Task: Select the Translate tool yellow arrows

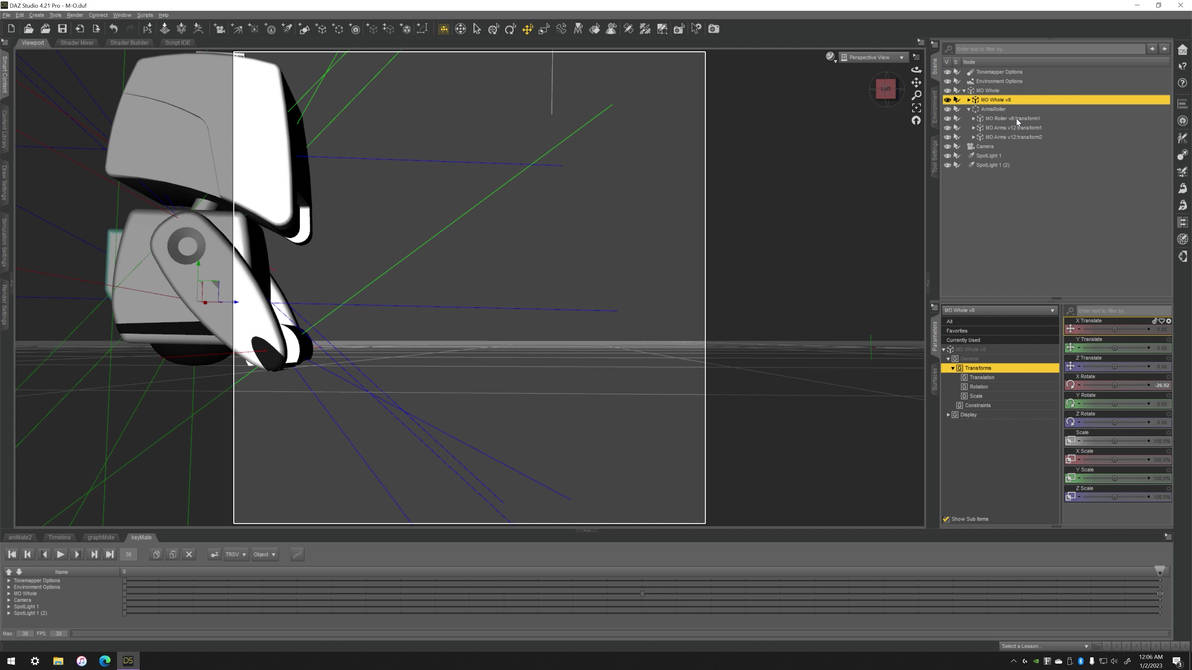Action: pyautogui.click(x=527, y=29)
